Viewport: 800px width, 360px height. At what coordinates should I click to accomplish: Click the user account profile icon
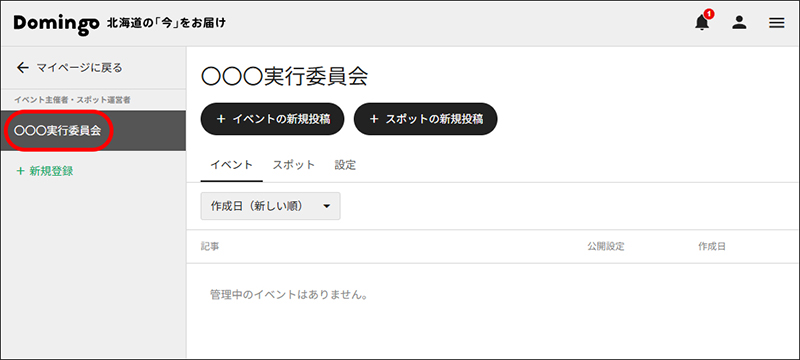point(739,23)
